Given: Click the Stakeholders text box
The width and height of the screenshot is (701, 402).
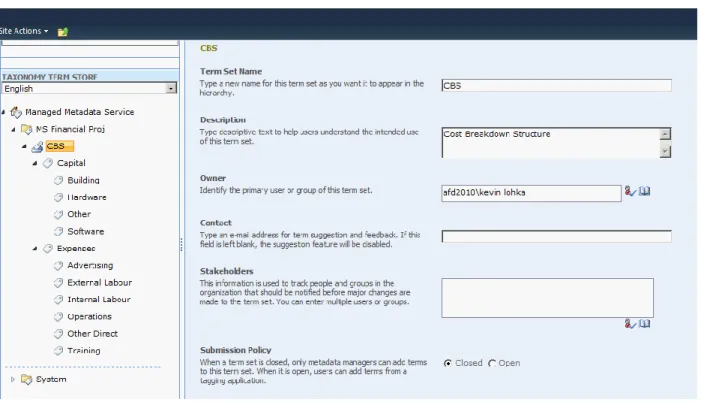Looking at the screenshot, I should pos(548,298).
